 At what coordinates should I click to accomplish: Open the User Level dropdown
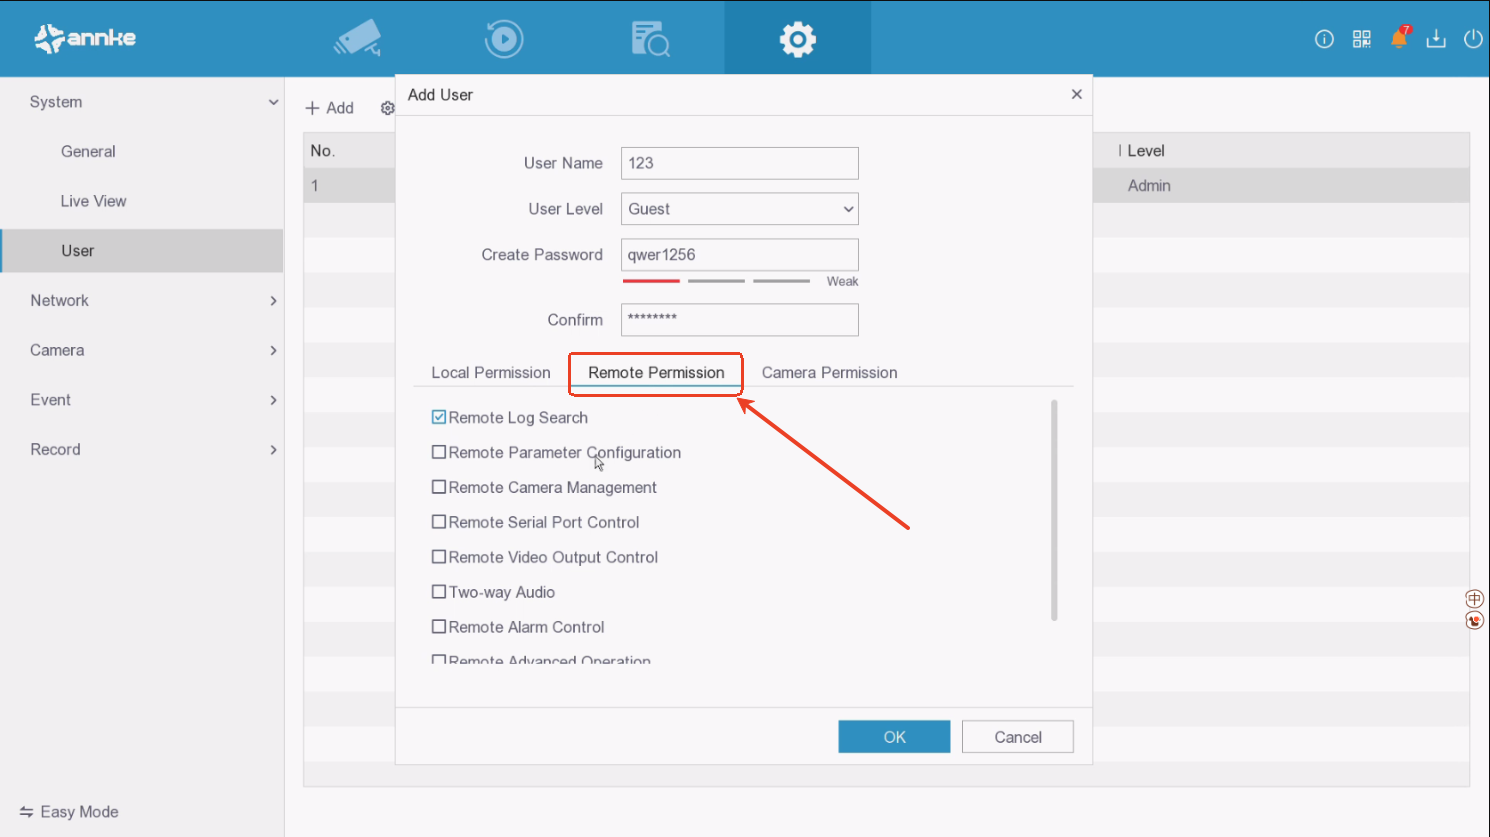point(739,209)
